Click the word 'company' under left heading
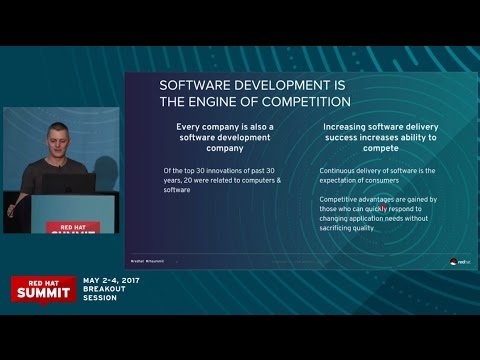Screen dimensions: 480x360 click(x=225, y=148)
